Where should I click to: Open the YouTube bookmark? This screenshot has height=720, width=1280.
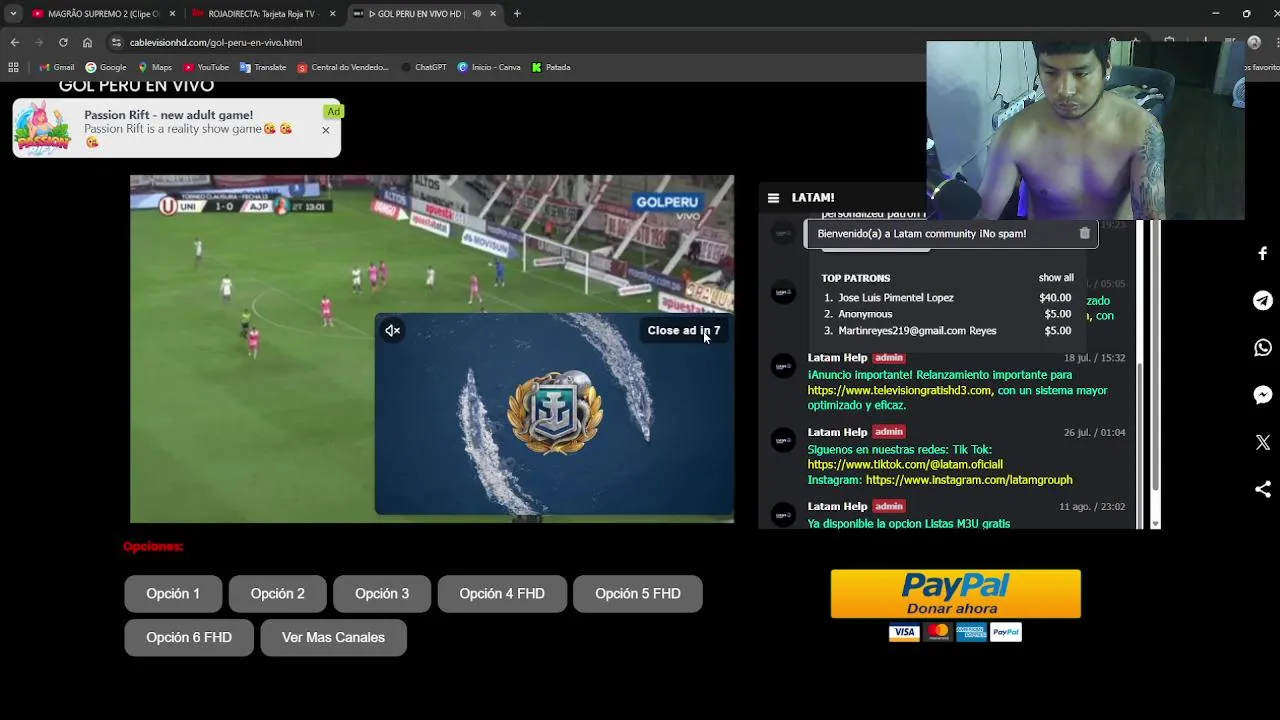206,67
